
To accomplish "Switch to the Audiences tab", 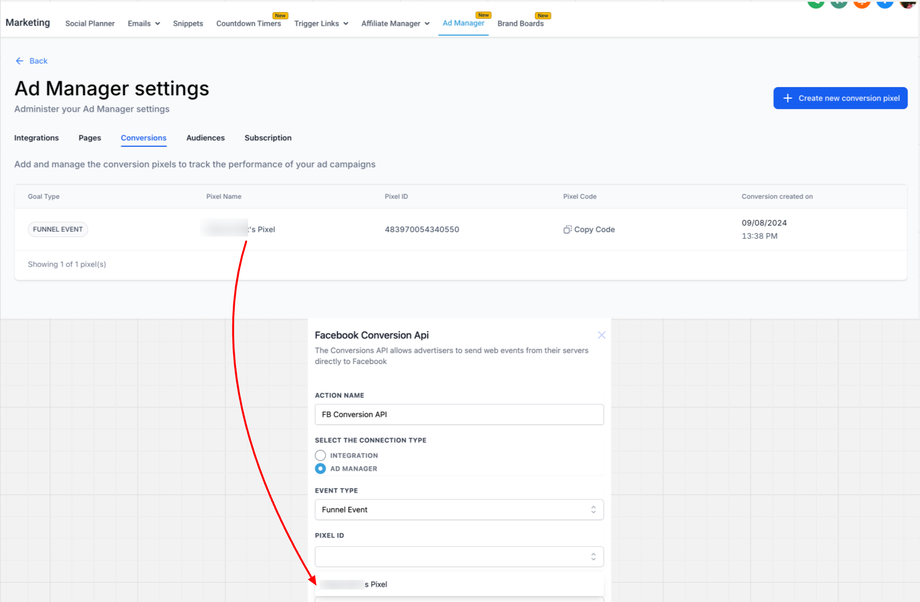I will pyautogui.click(x=205, y=138).
